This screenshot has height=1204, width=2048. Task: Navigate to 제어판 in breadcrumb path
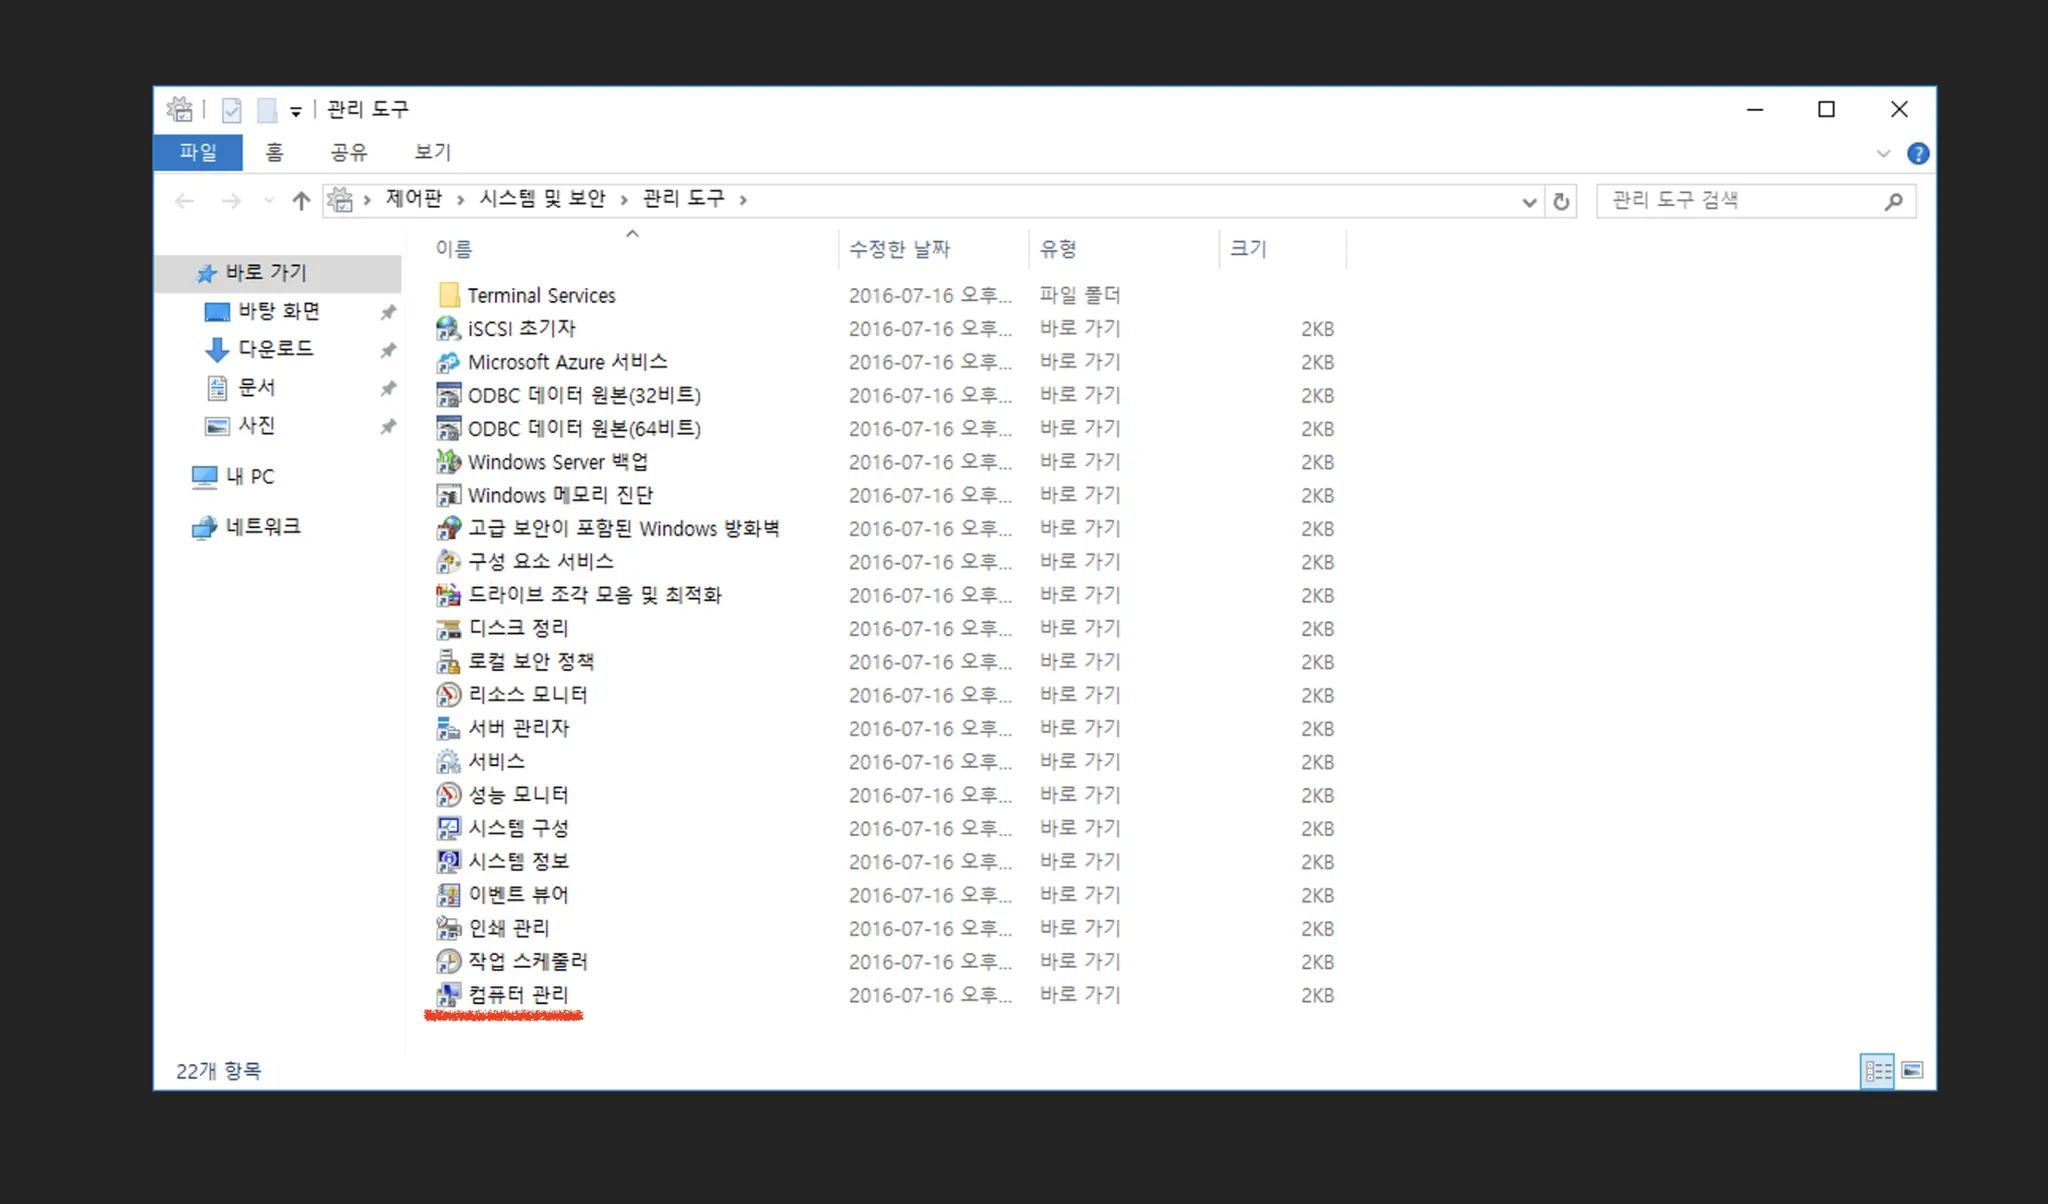(x=414, y=199)
